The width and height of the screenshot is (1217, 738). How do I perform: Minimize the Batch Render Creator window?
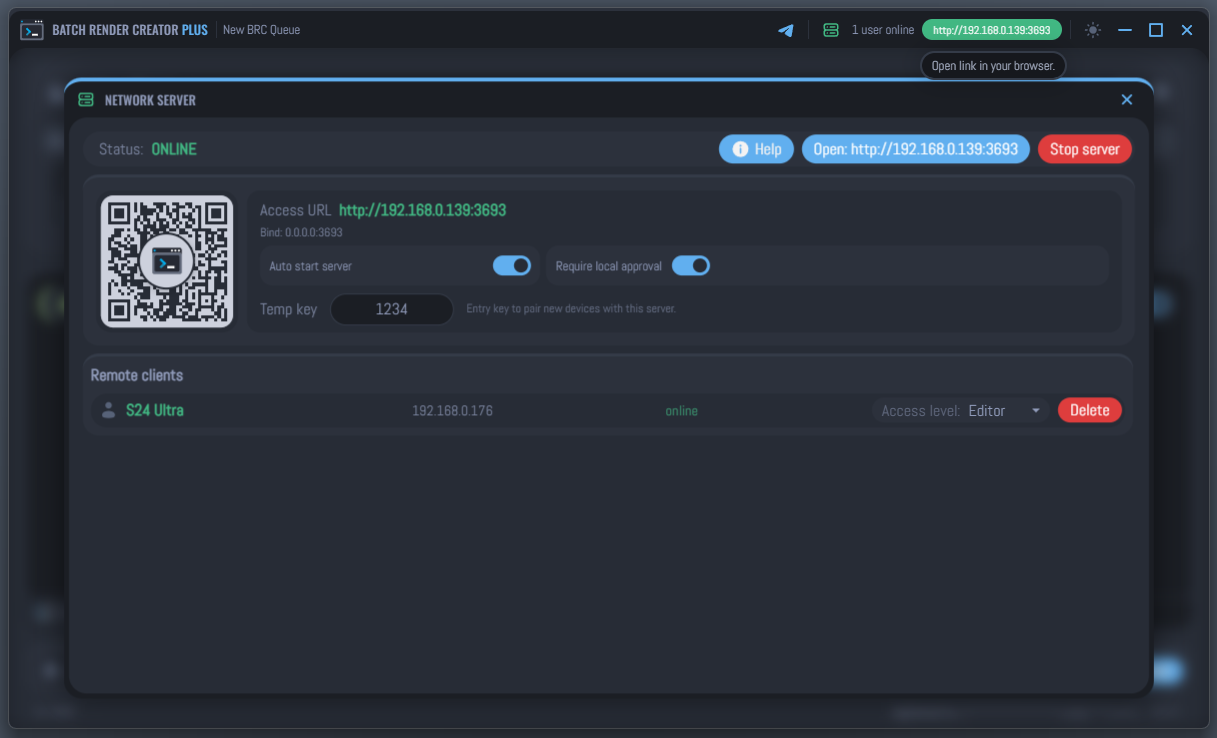pyautogui.click(x=1125, y=30)
